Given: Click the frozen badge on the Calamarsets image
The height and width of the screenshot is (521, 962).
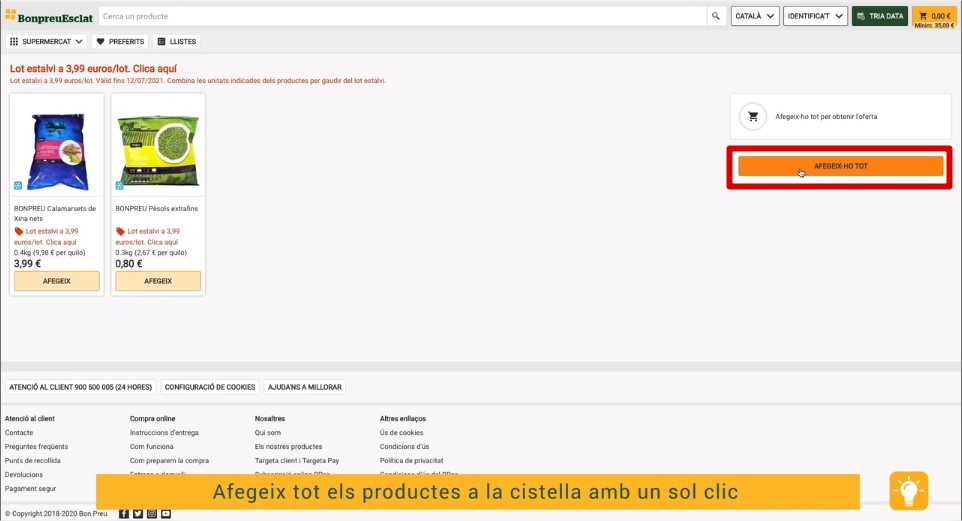Looking at the screenshot, I should coord(18,185).
